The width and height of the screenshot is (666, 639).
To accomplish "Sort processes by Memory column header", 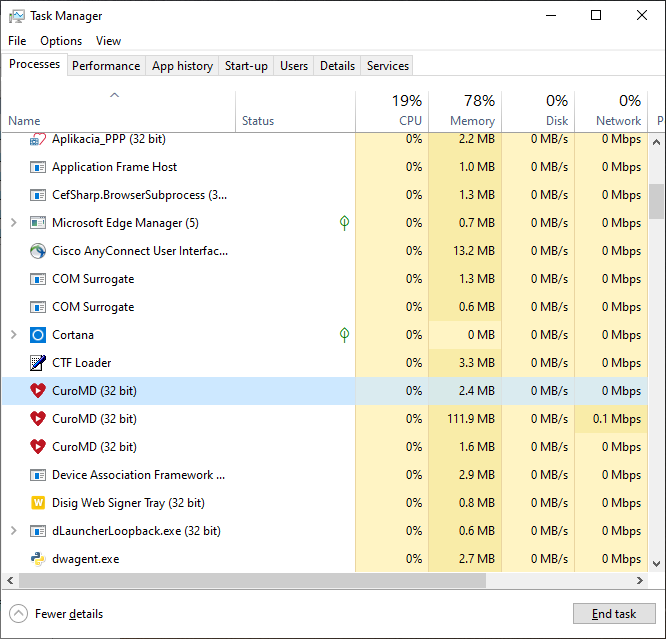I will click(x=465, y=110).
